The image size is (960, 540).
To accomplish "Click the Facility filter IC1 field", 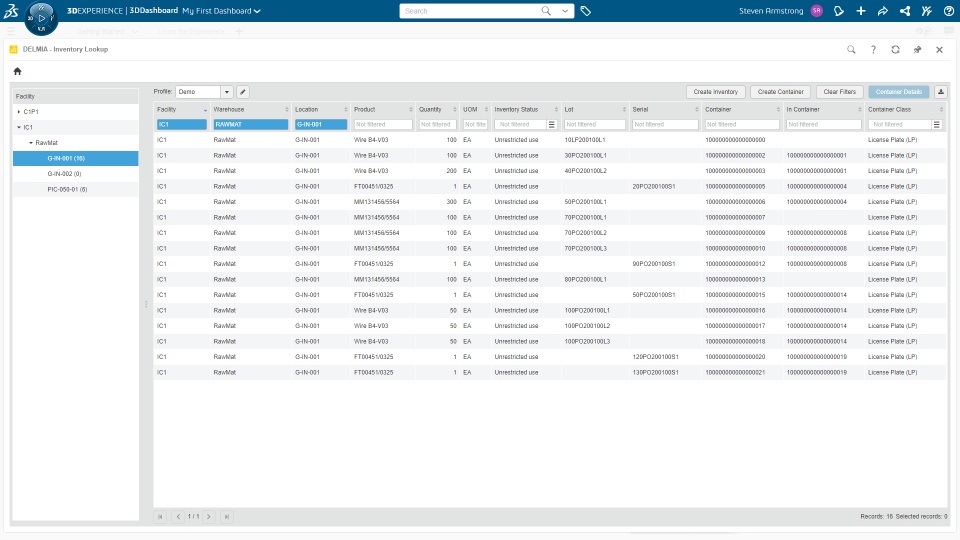I will (x=182, y=124).
